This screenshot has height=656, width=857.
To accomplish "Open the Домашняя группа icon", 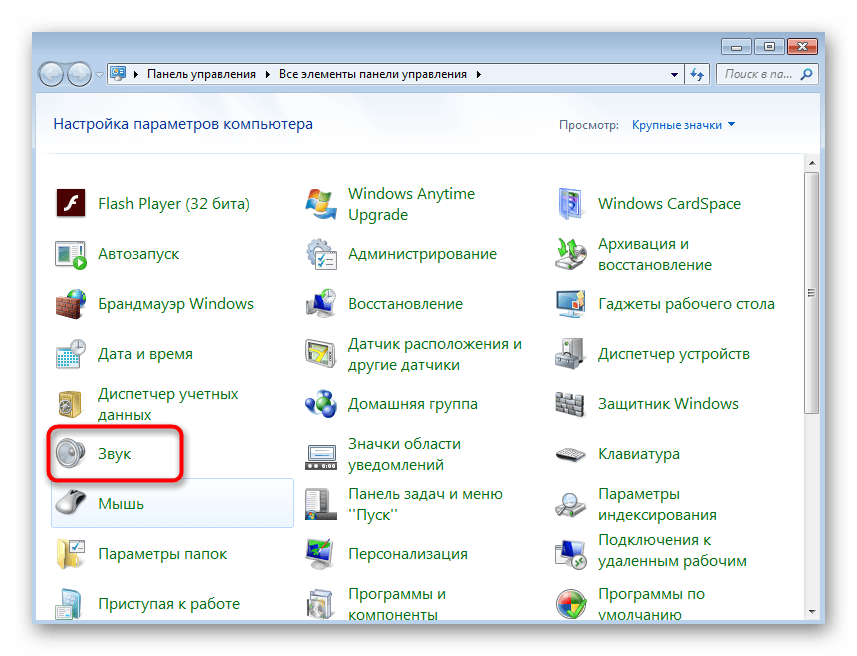I will point(321,404).
